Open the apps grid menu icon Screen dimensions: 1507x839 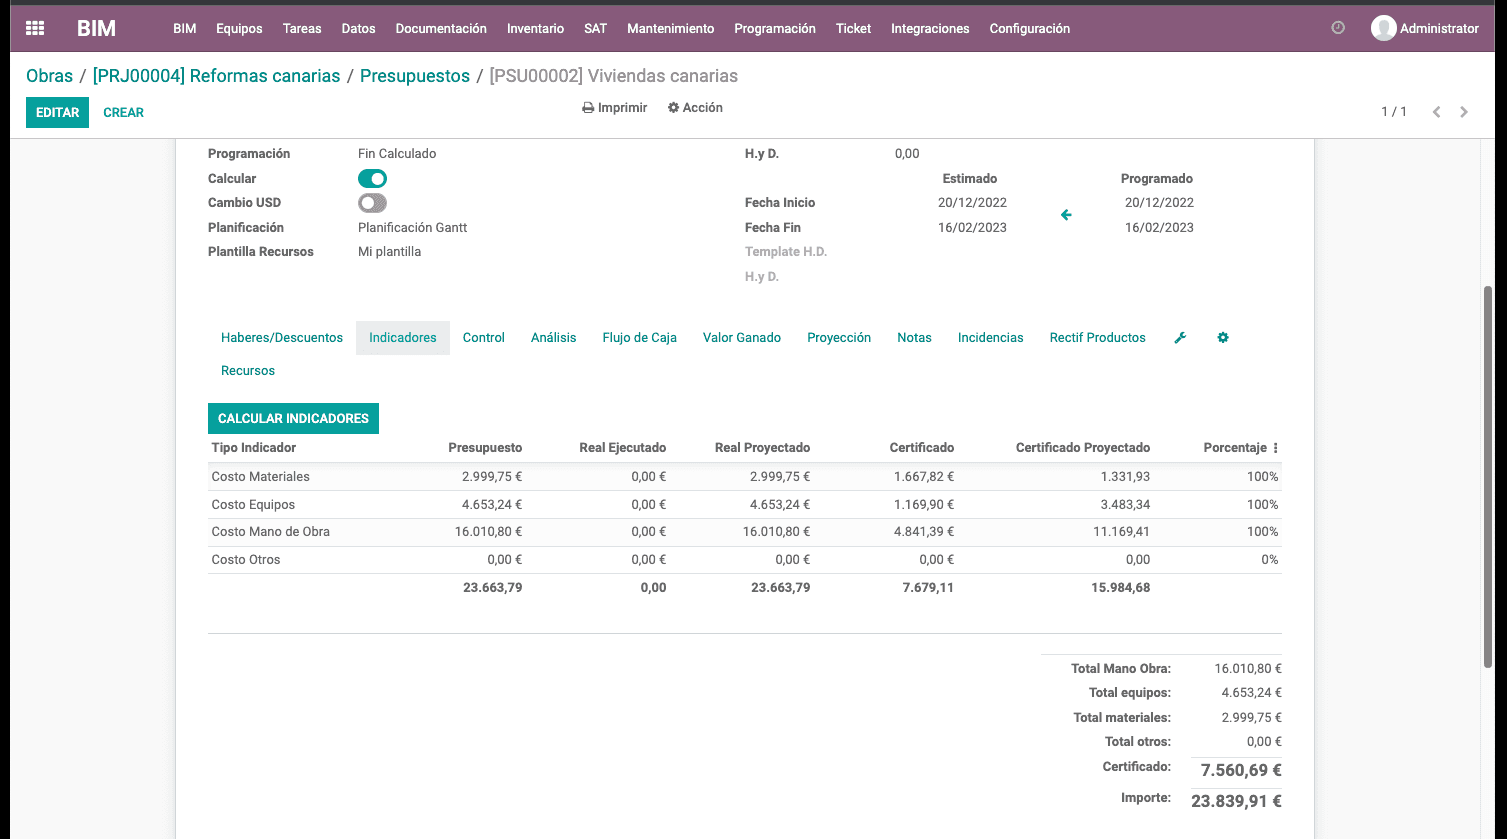click(x=35, y=28)
